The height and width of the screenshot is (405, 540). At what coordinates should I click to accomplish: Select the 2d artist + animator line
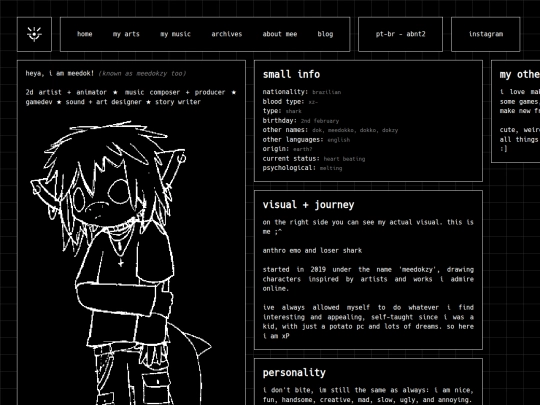[131, 92]
